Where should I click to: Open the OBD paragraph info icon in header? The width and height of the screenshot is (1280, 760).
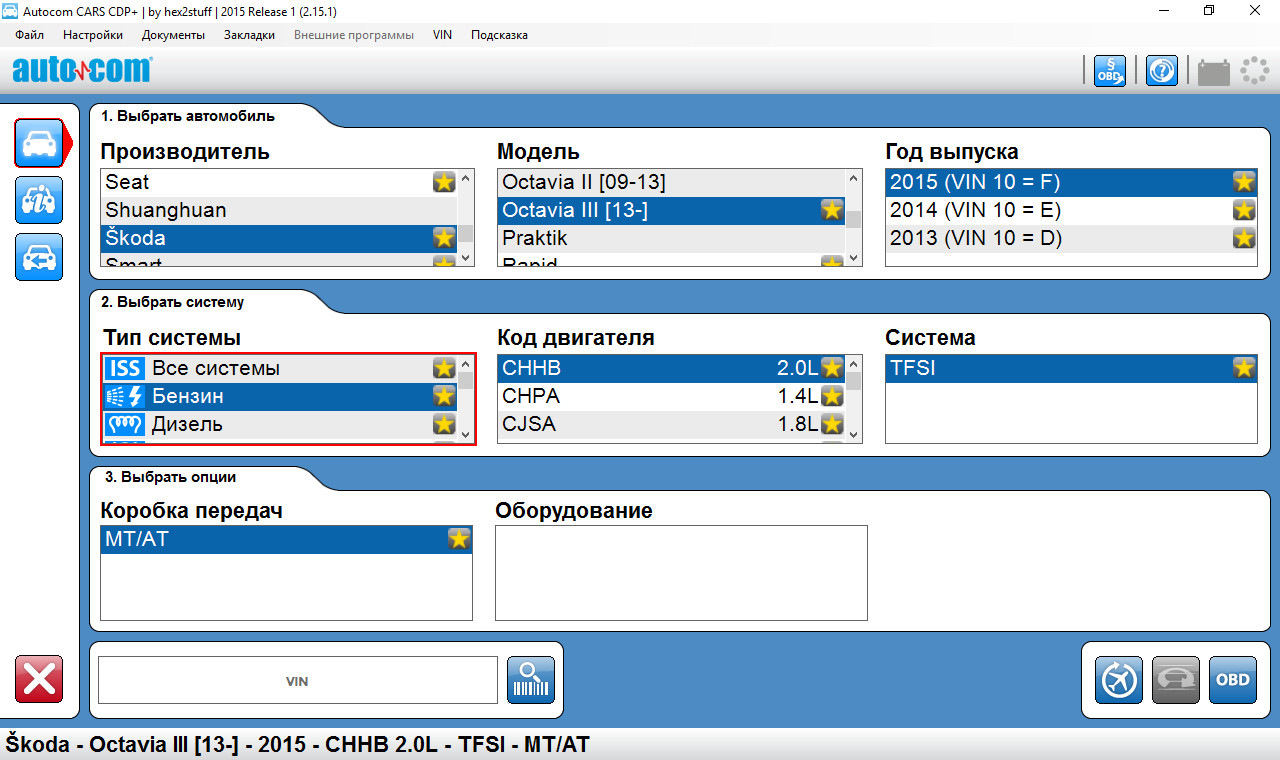click(1109, 71)
